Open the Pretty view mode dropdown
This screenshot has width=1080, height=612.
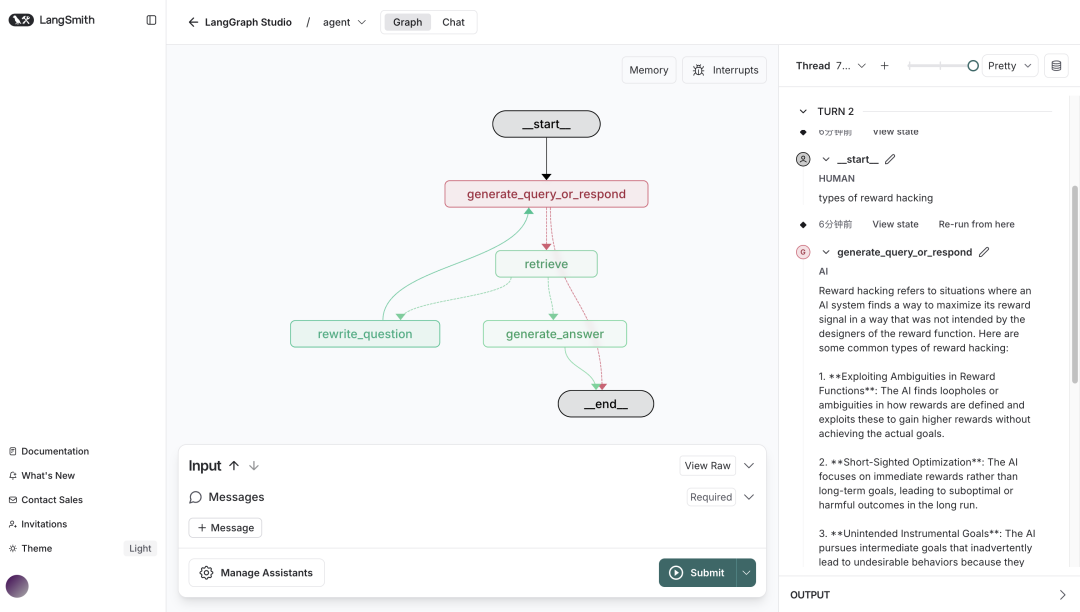(x=1010, y=66)
